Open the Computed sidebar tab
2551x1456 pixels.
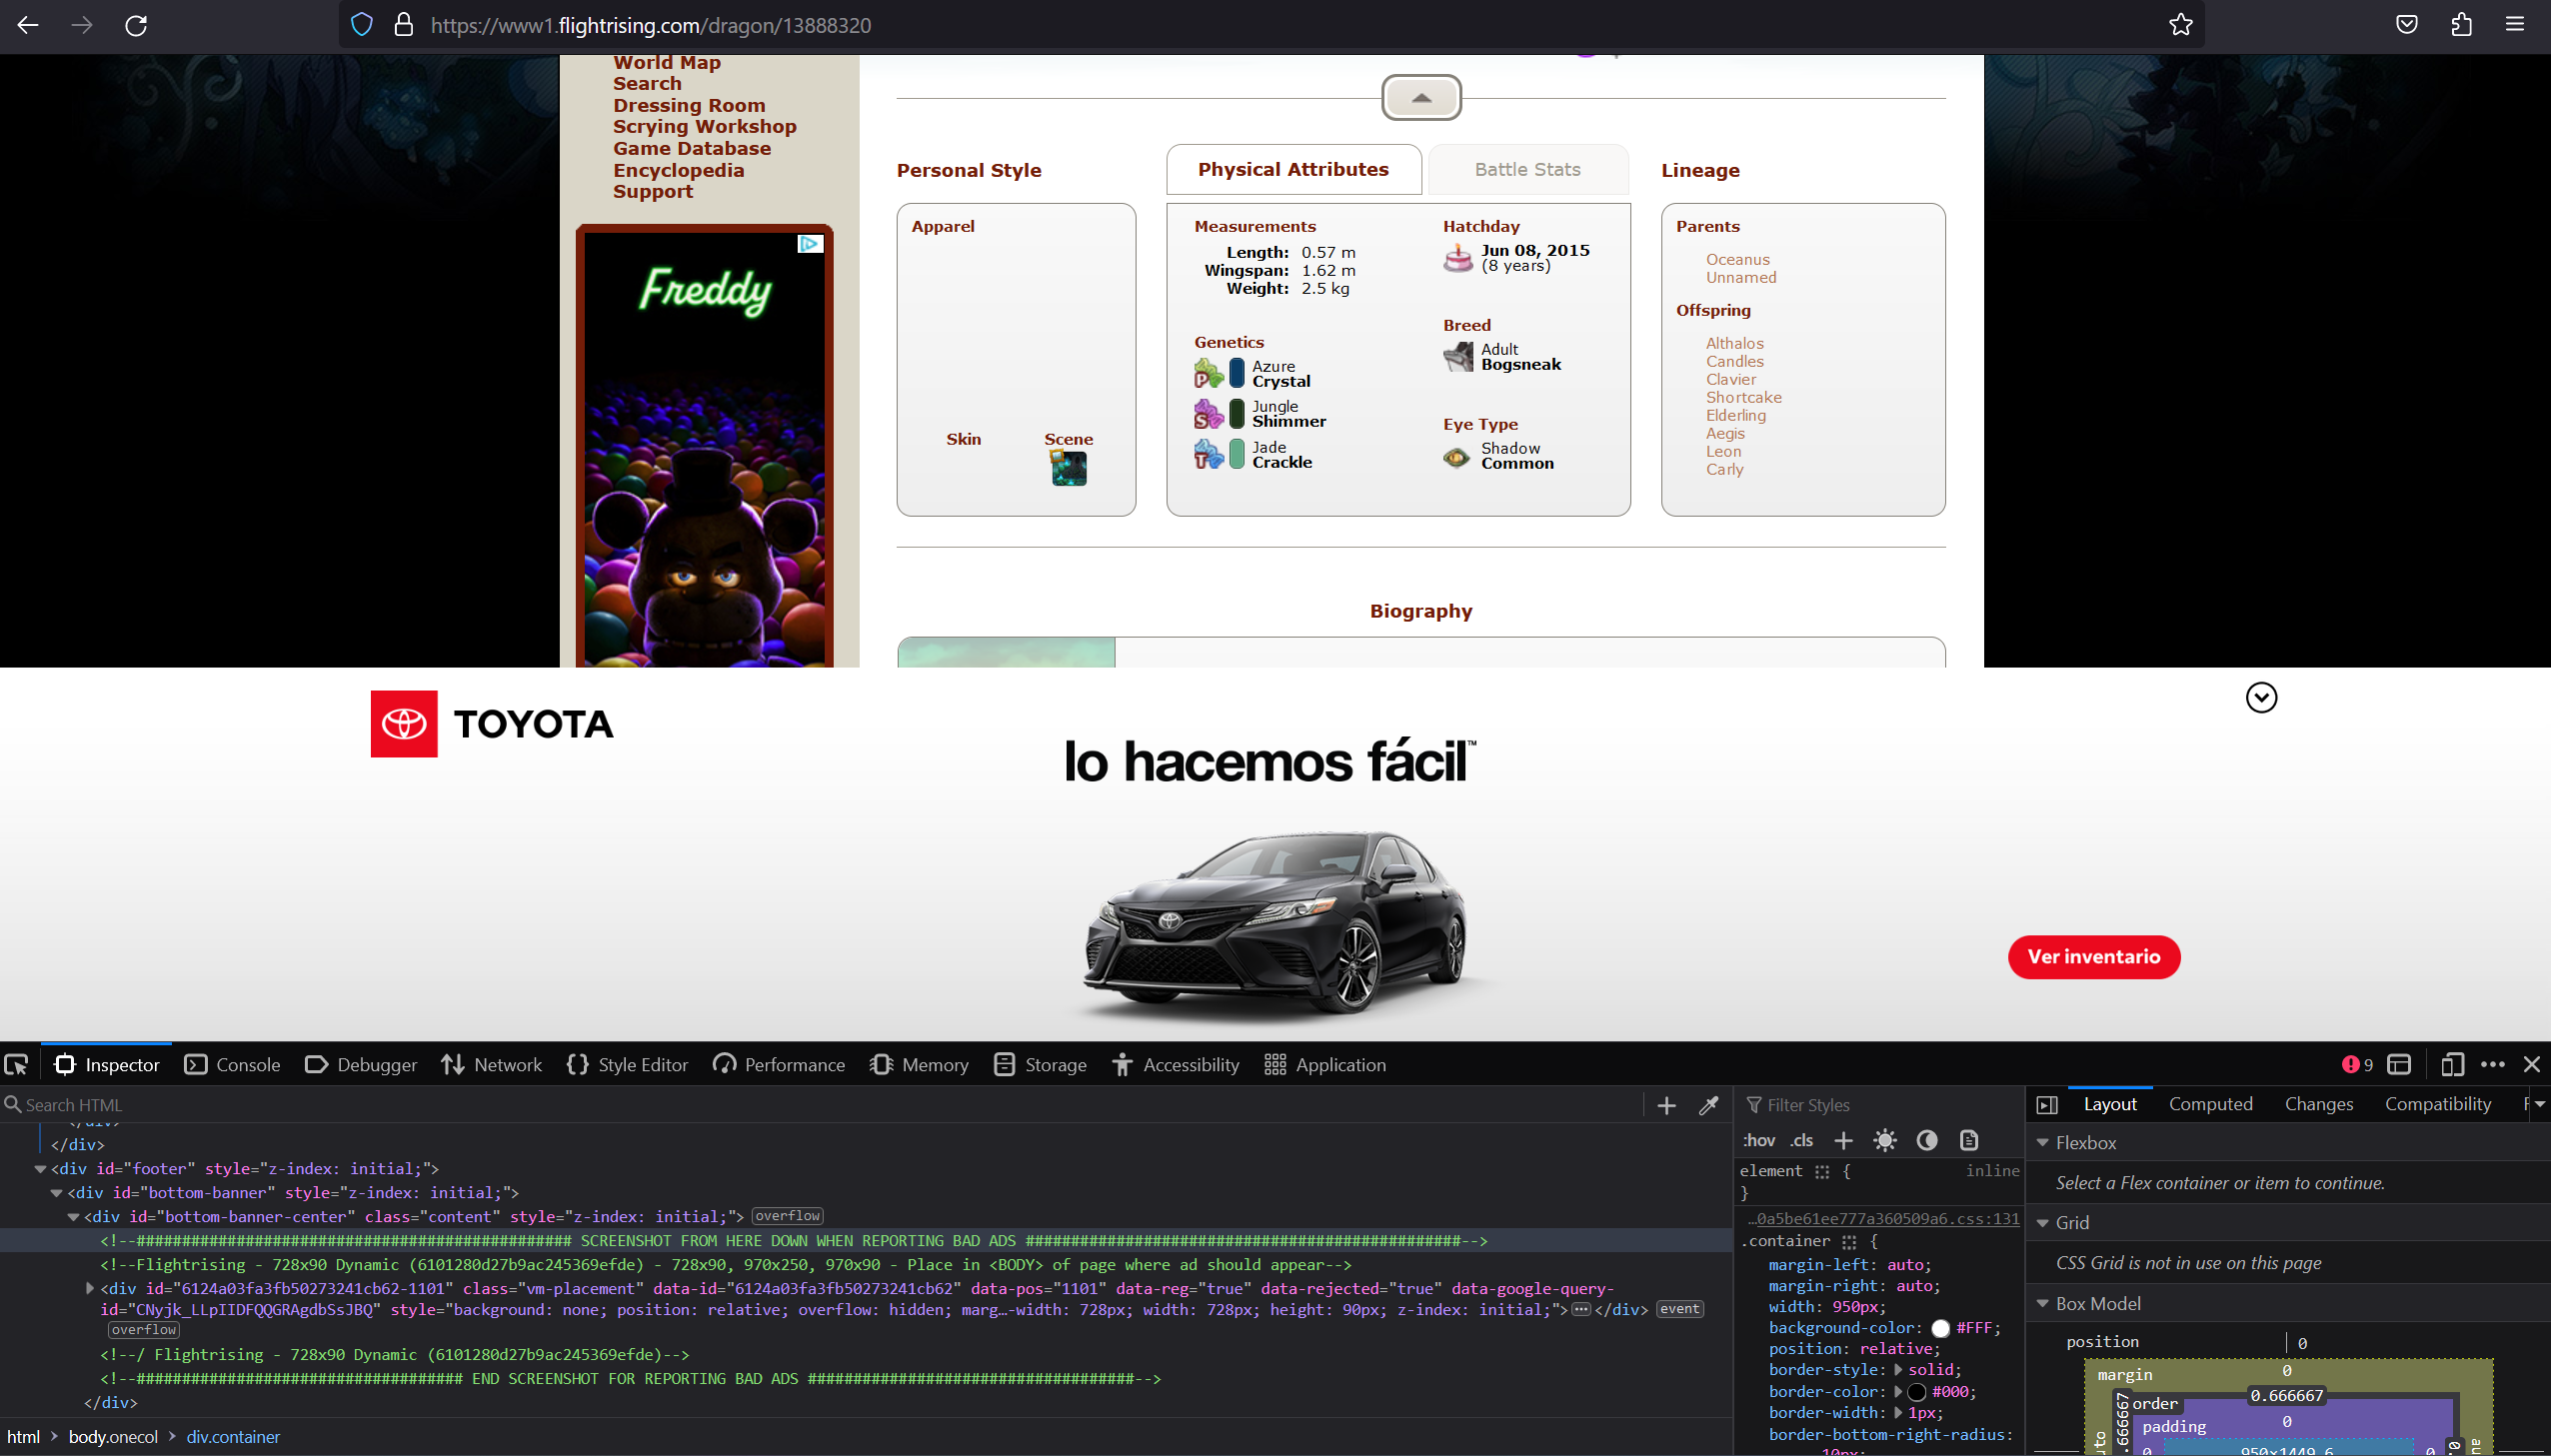(x=2210, y=1104)
